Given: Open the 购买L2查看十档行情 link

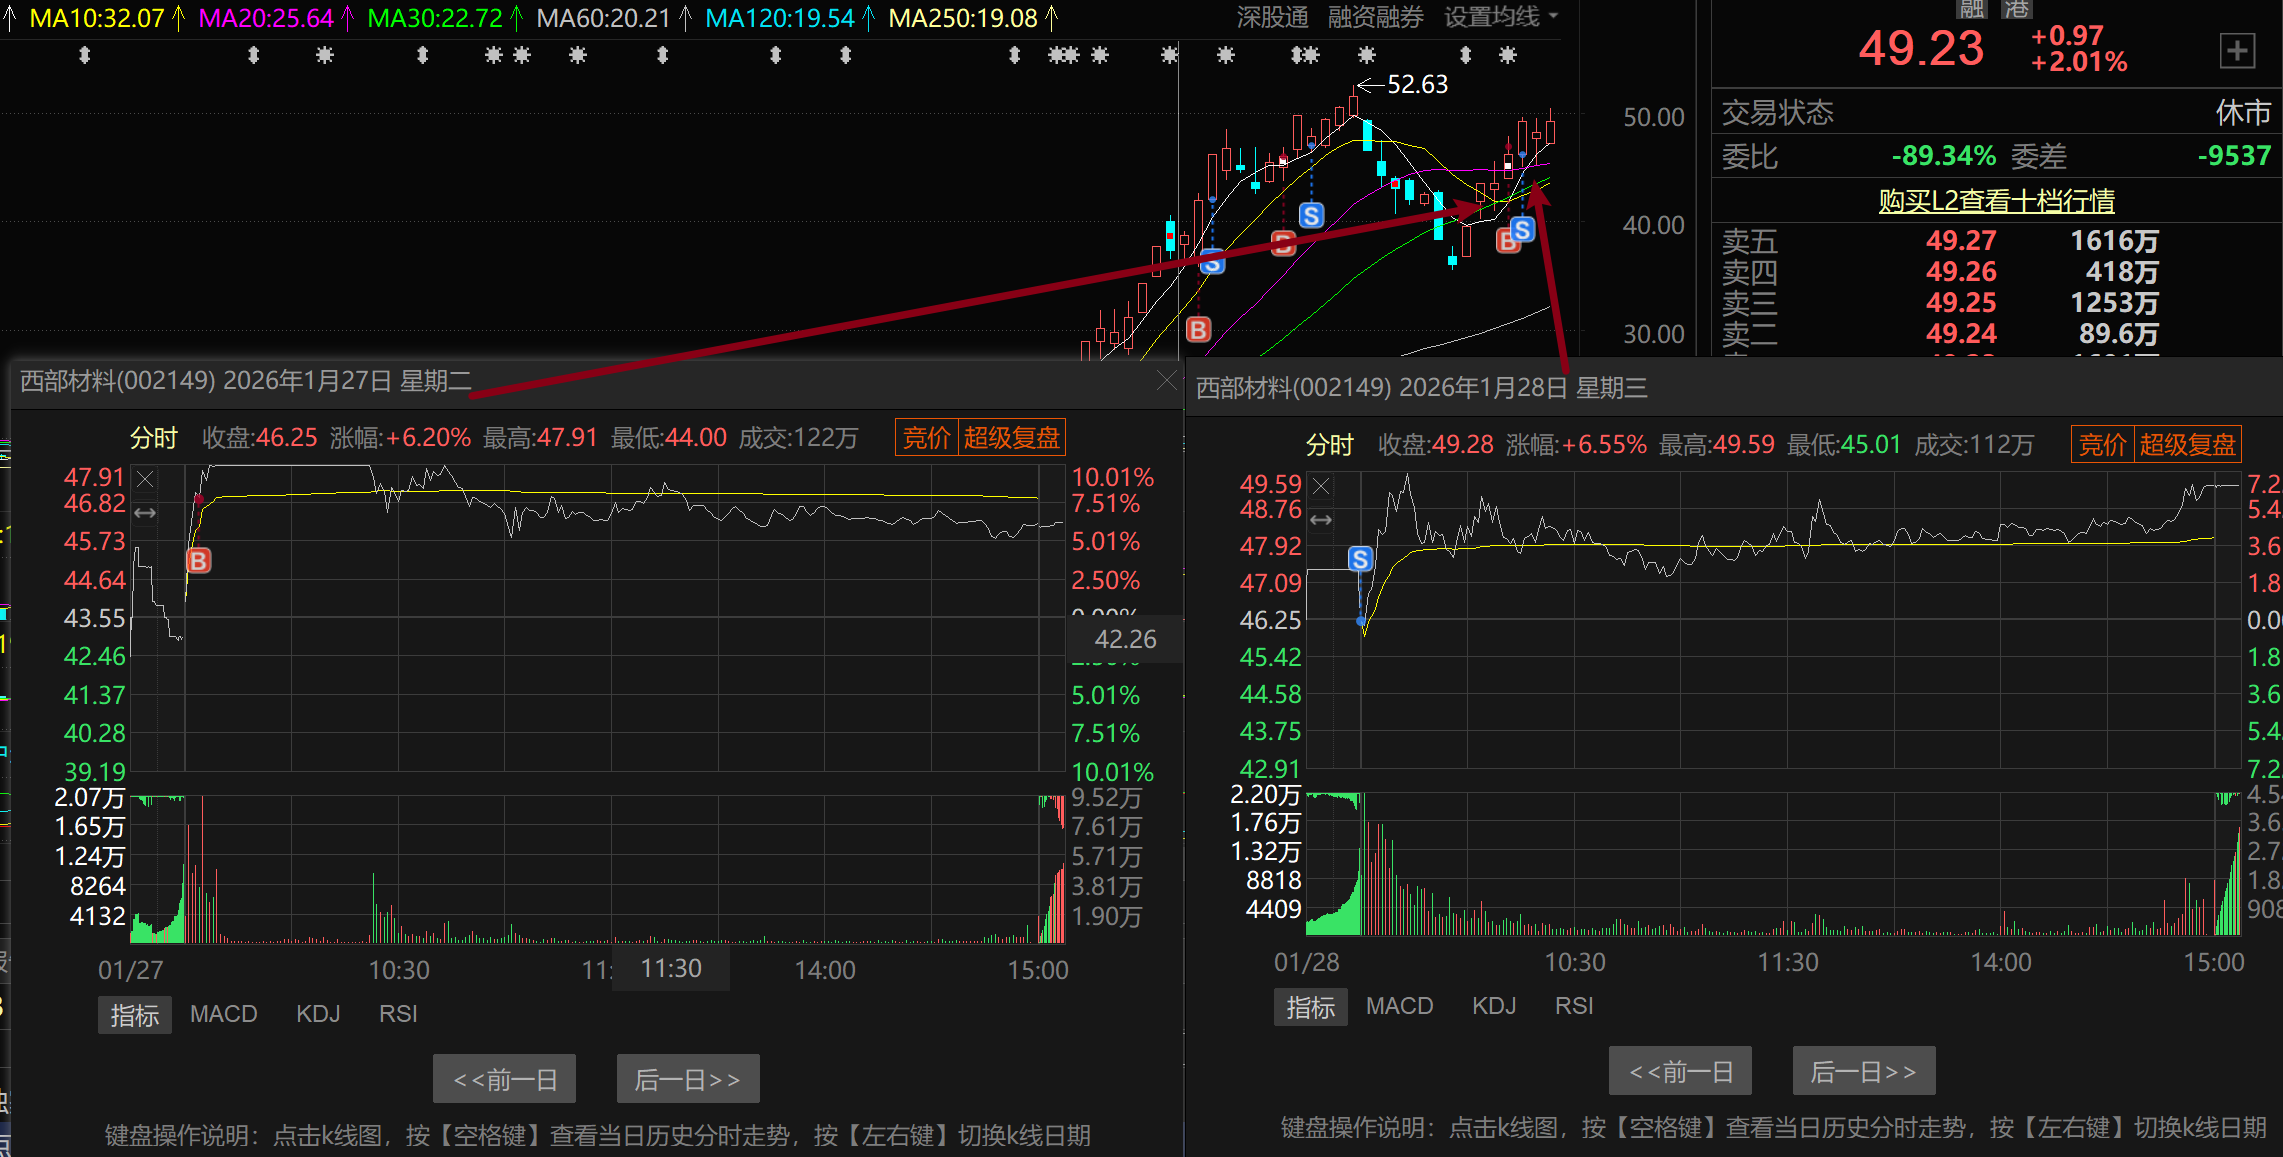Looking at the screenshot, I should tap(1996, 201).
